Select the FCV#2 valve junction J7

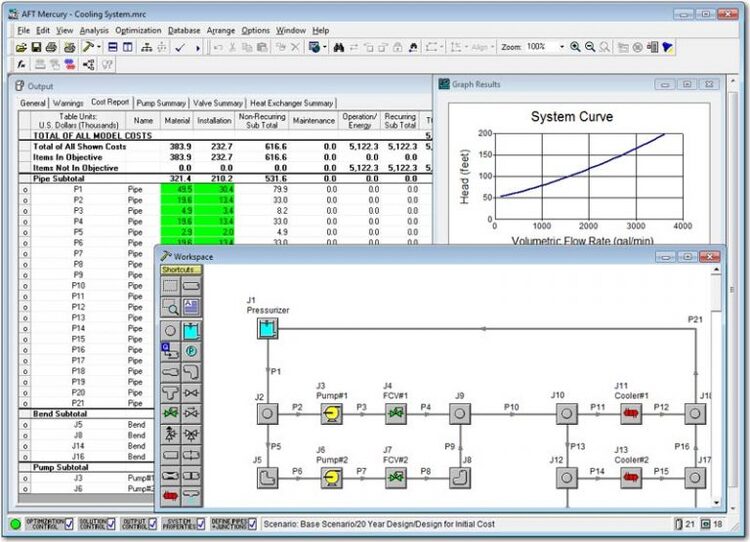[395, 476]
